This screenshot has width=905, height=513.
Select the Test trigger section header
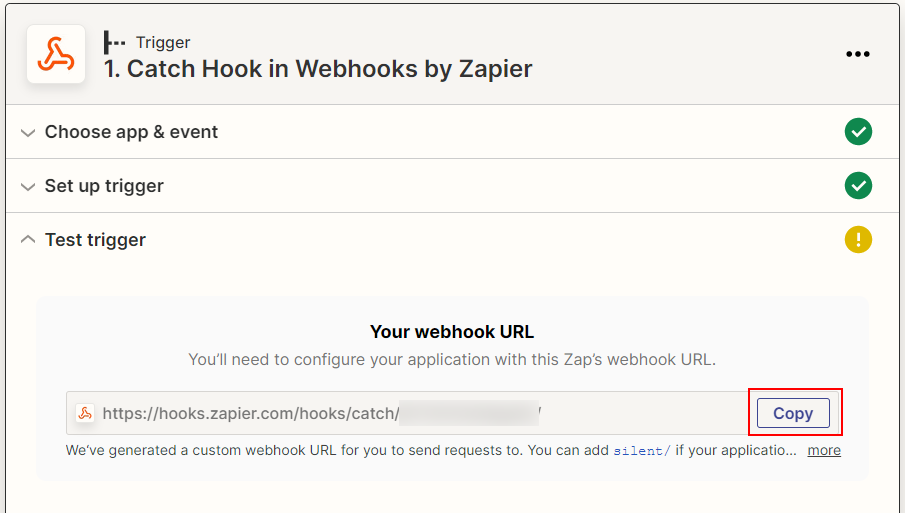95,240
